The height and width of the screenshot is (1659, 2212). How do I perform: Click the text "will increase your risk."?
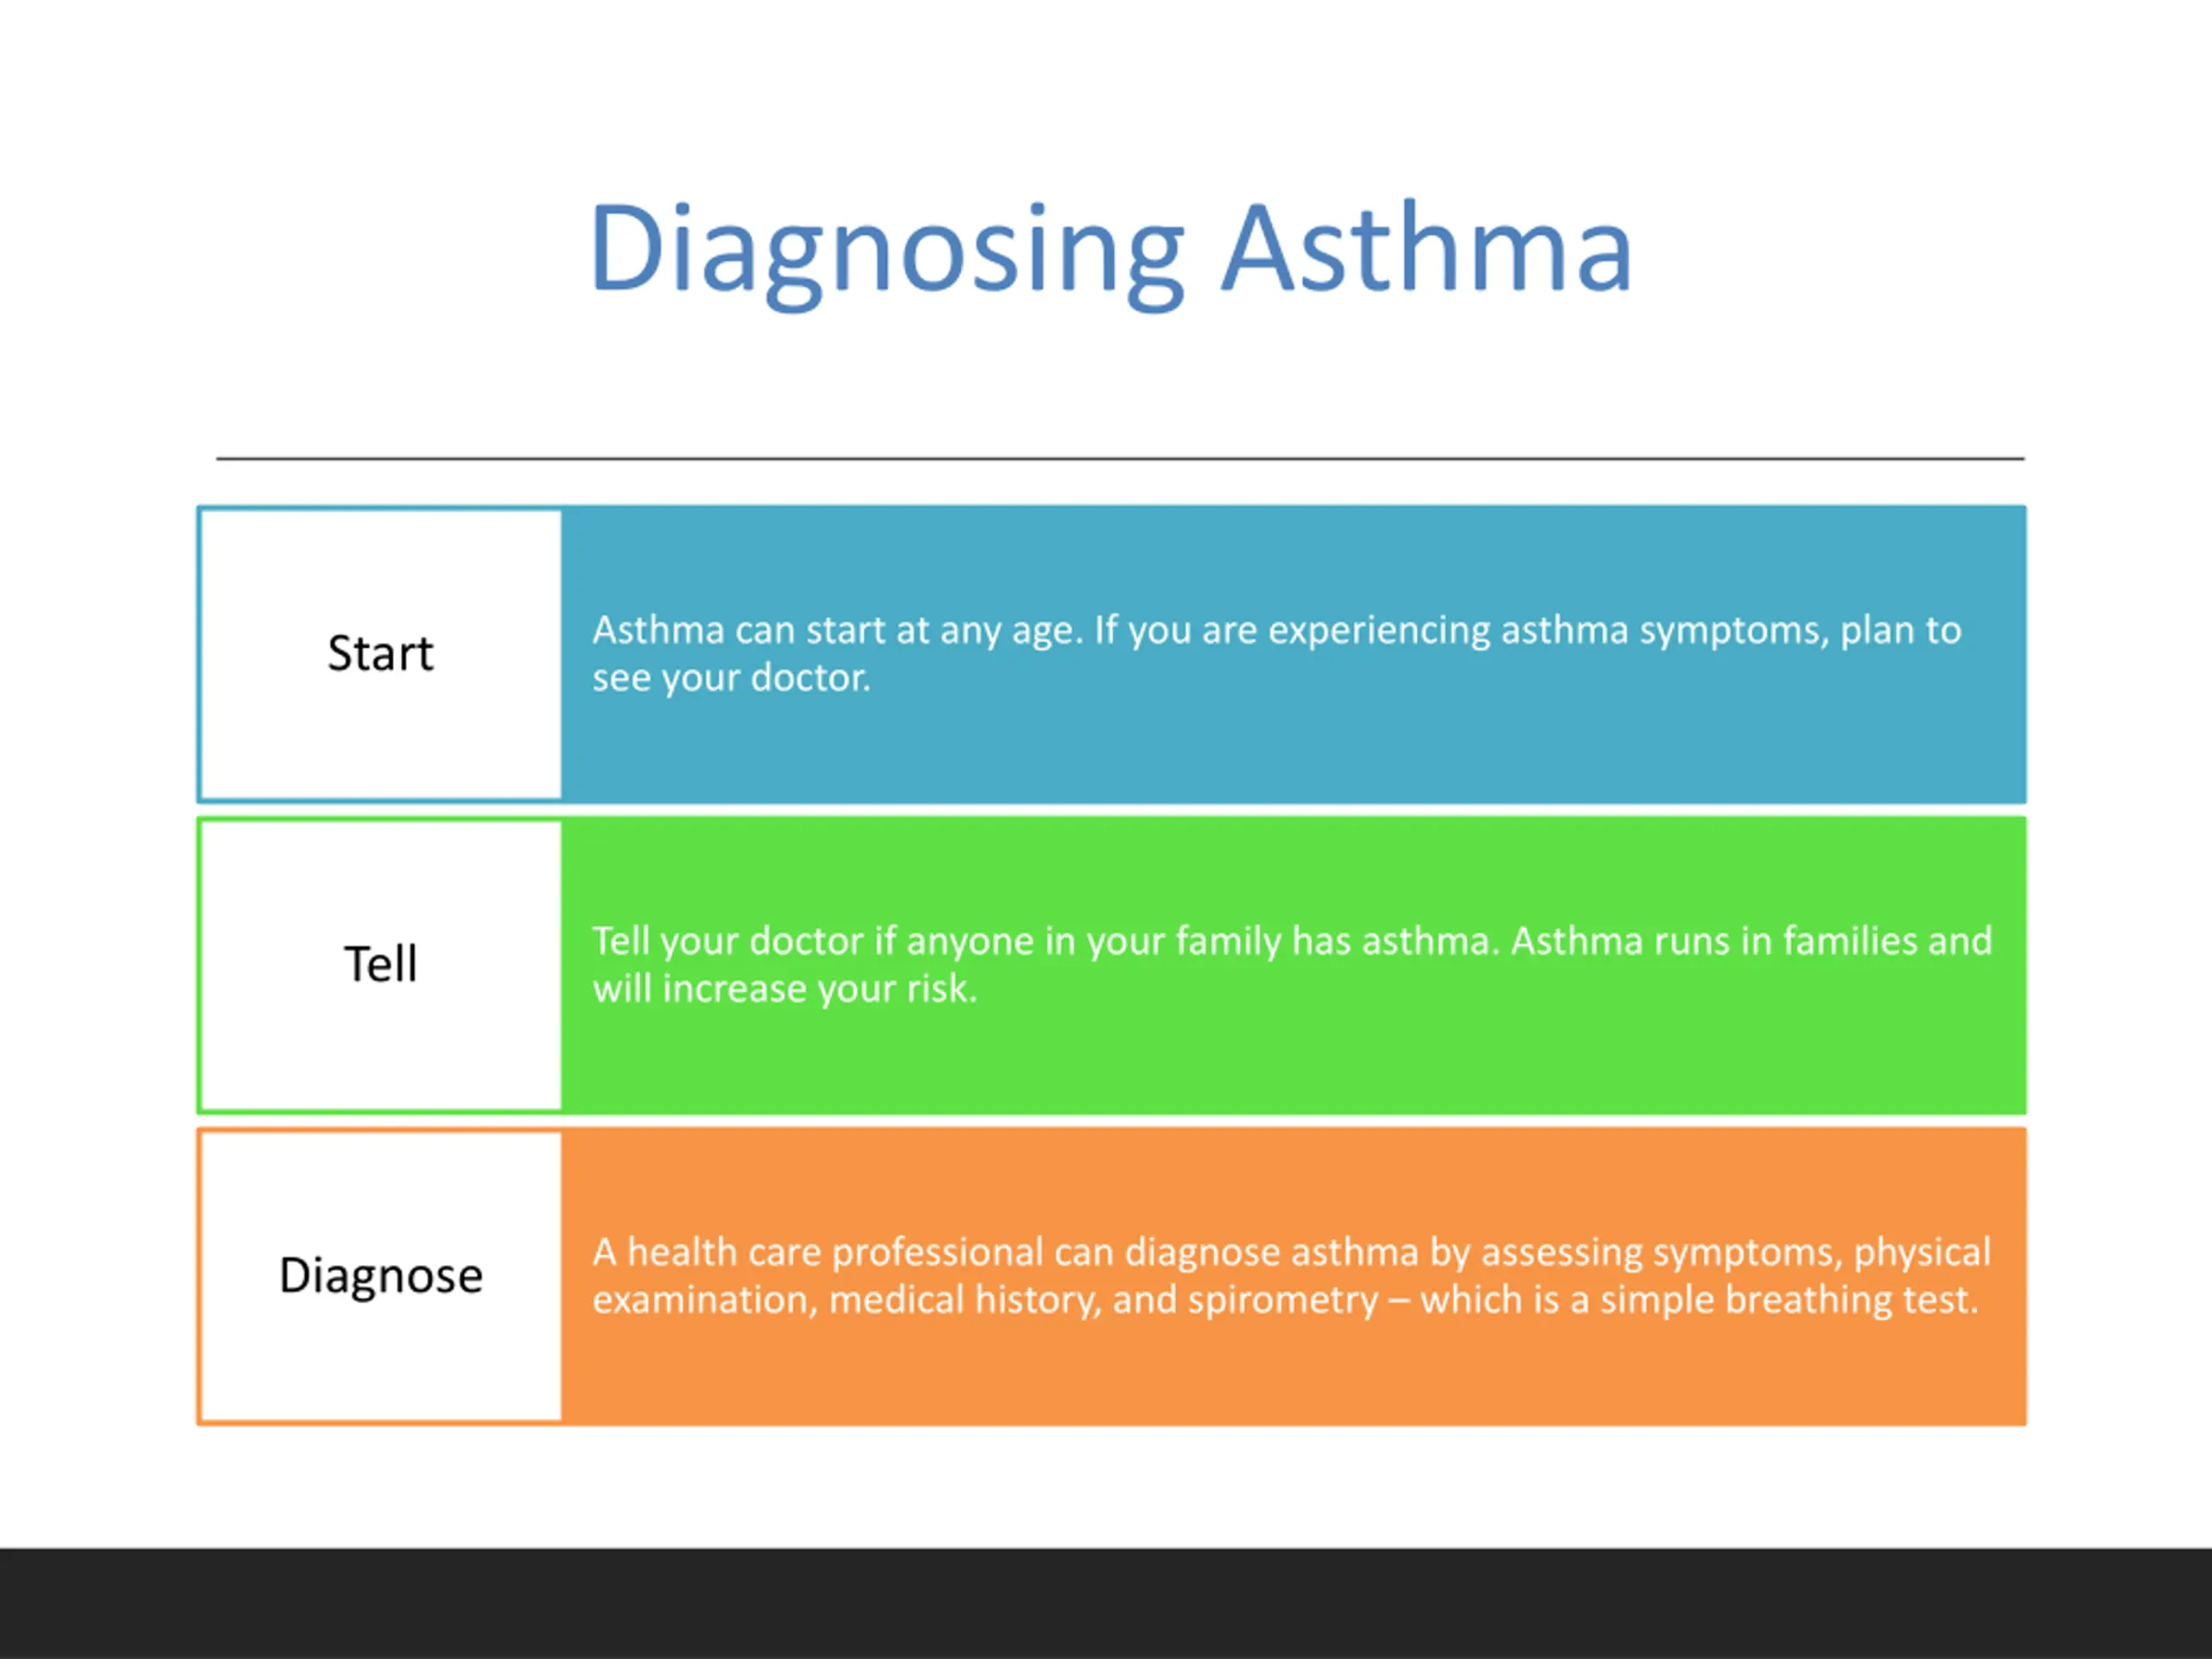(x=785, y=989)
